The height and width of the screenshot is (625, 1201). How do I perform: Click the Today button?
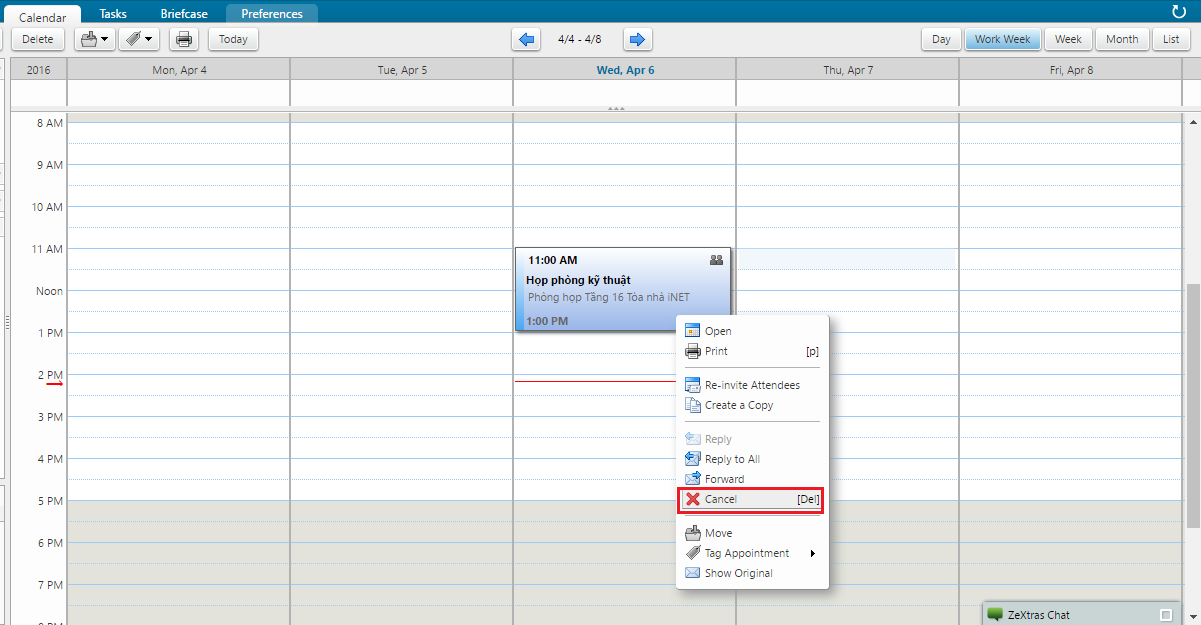click(233, 39)
